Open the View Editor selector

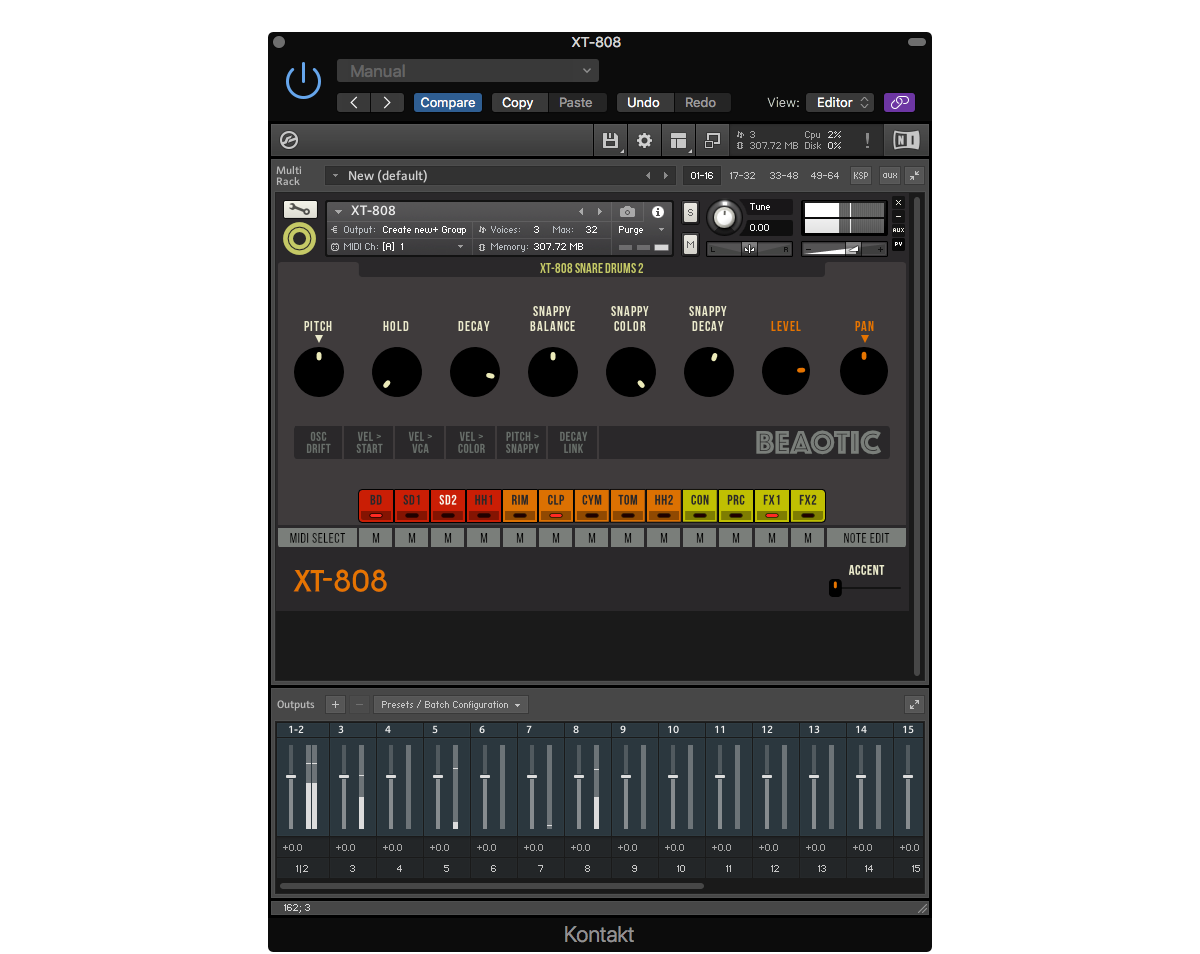tap(840, 103)
